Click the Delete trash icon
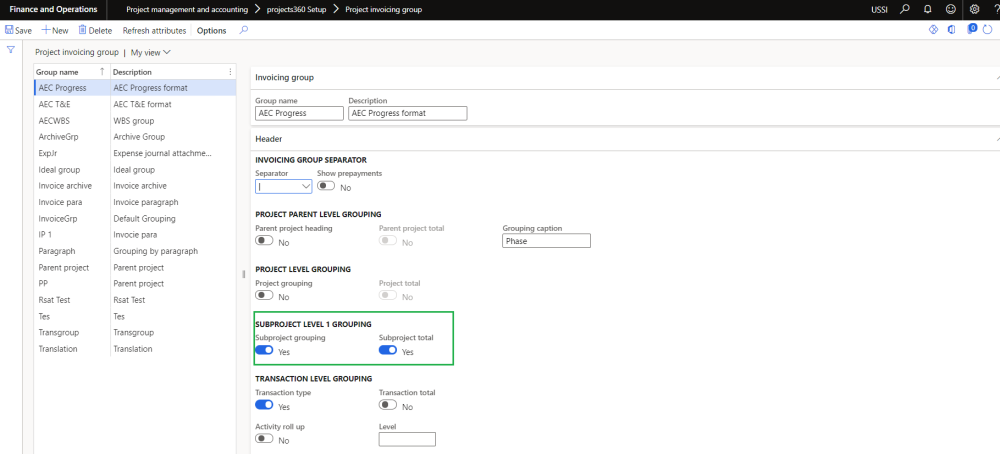Screen dimensions: 1000x454 (82, 30)
